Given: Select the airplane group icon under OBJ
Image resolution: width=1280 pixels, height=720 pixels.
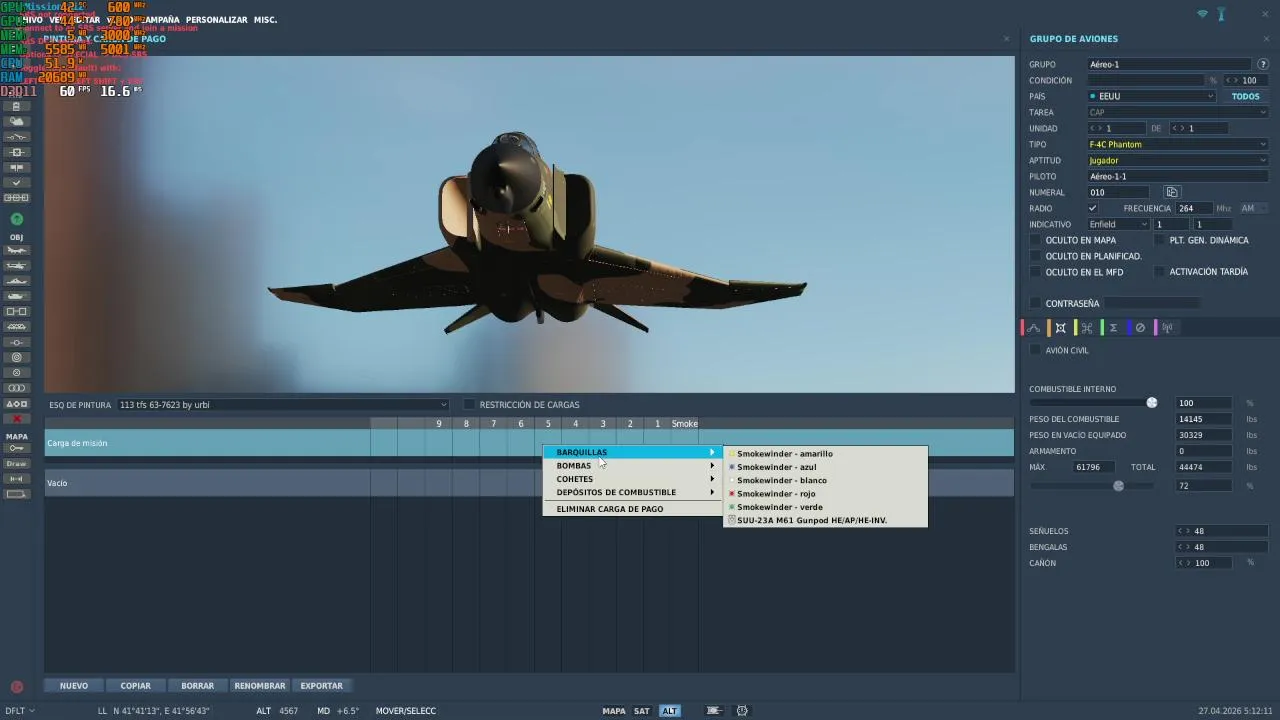Looking at the screenshot, I should (16, 251).
